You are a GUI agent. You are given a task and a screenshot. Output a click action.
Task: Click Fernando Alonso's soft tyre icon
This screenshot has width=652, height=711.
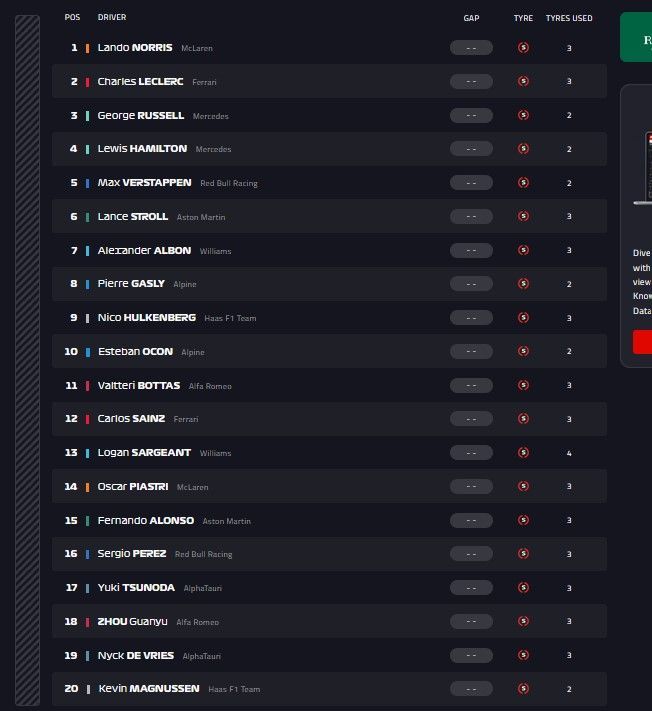[x=523, y=520]
